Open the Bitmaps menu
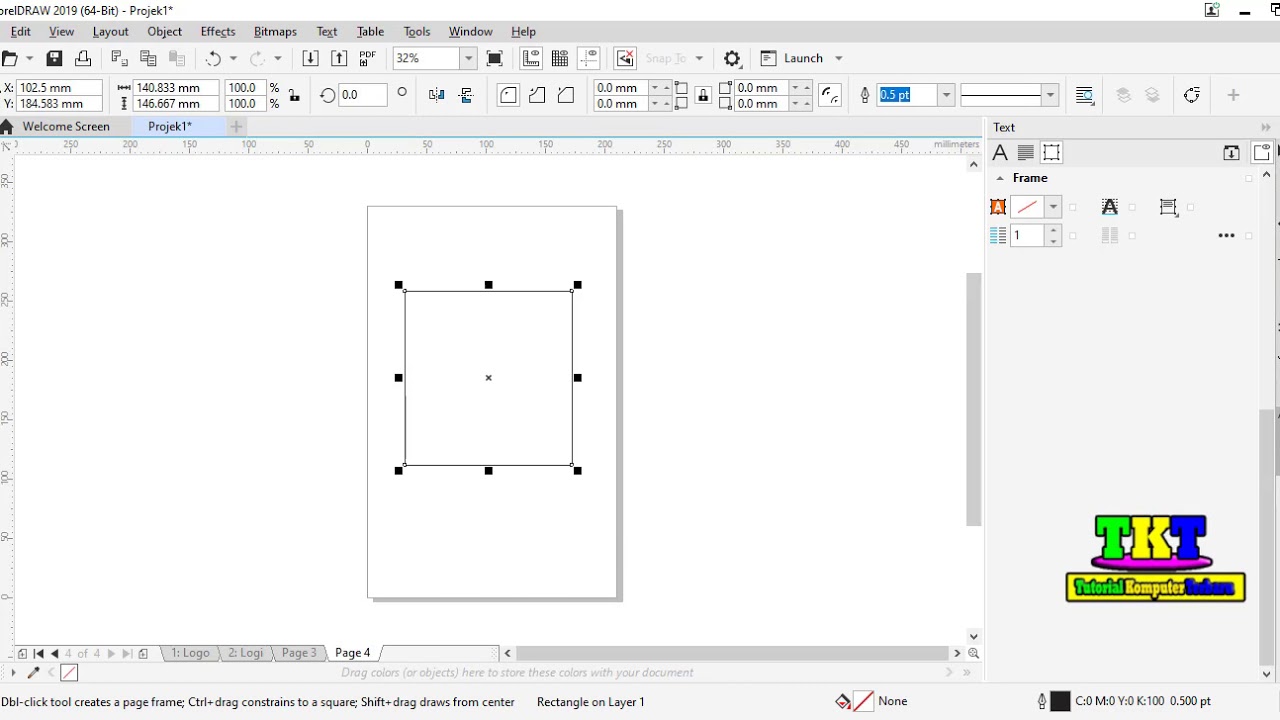 275,32
